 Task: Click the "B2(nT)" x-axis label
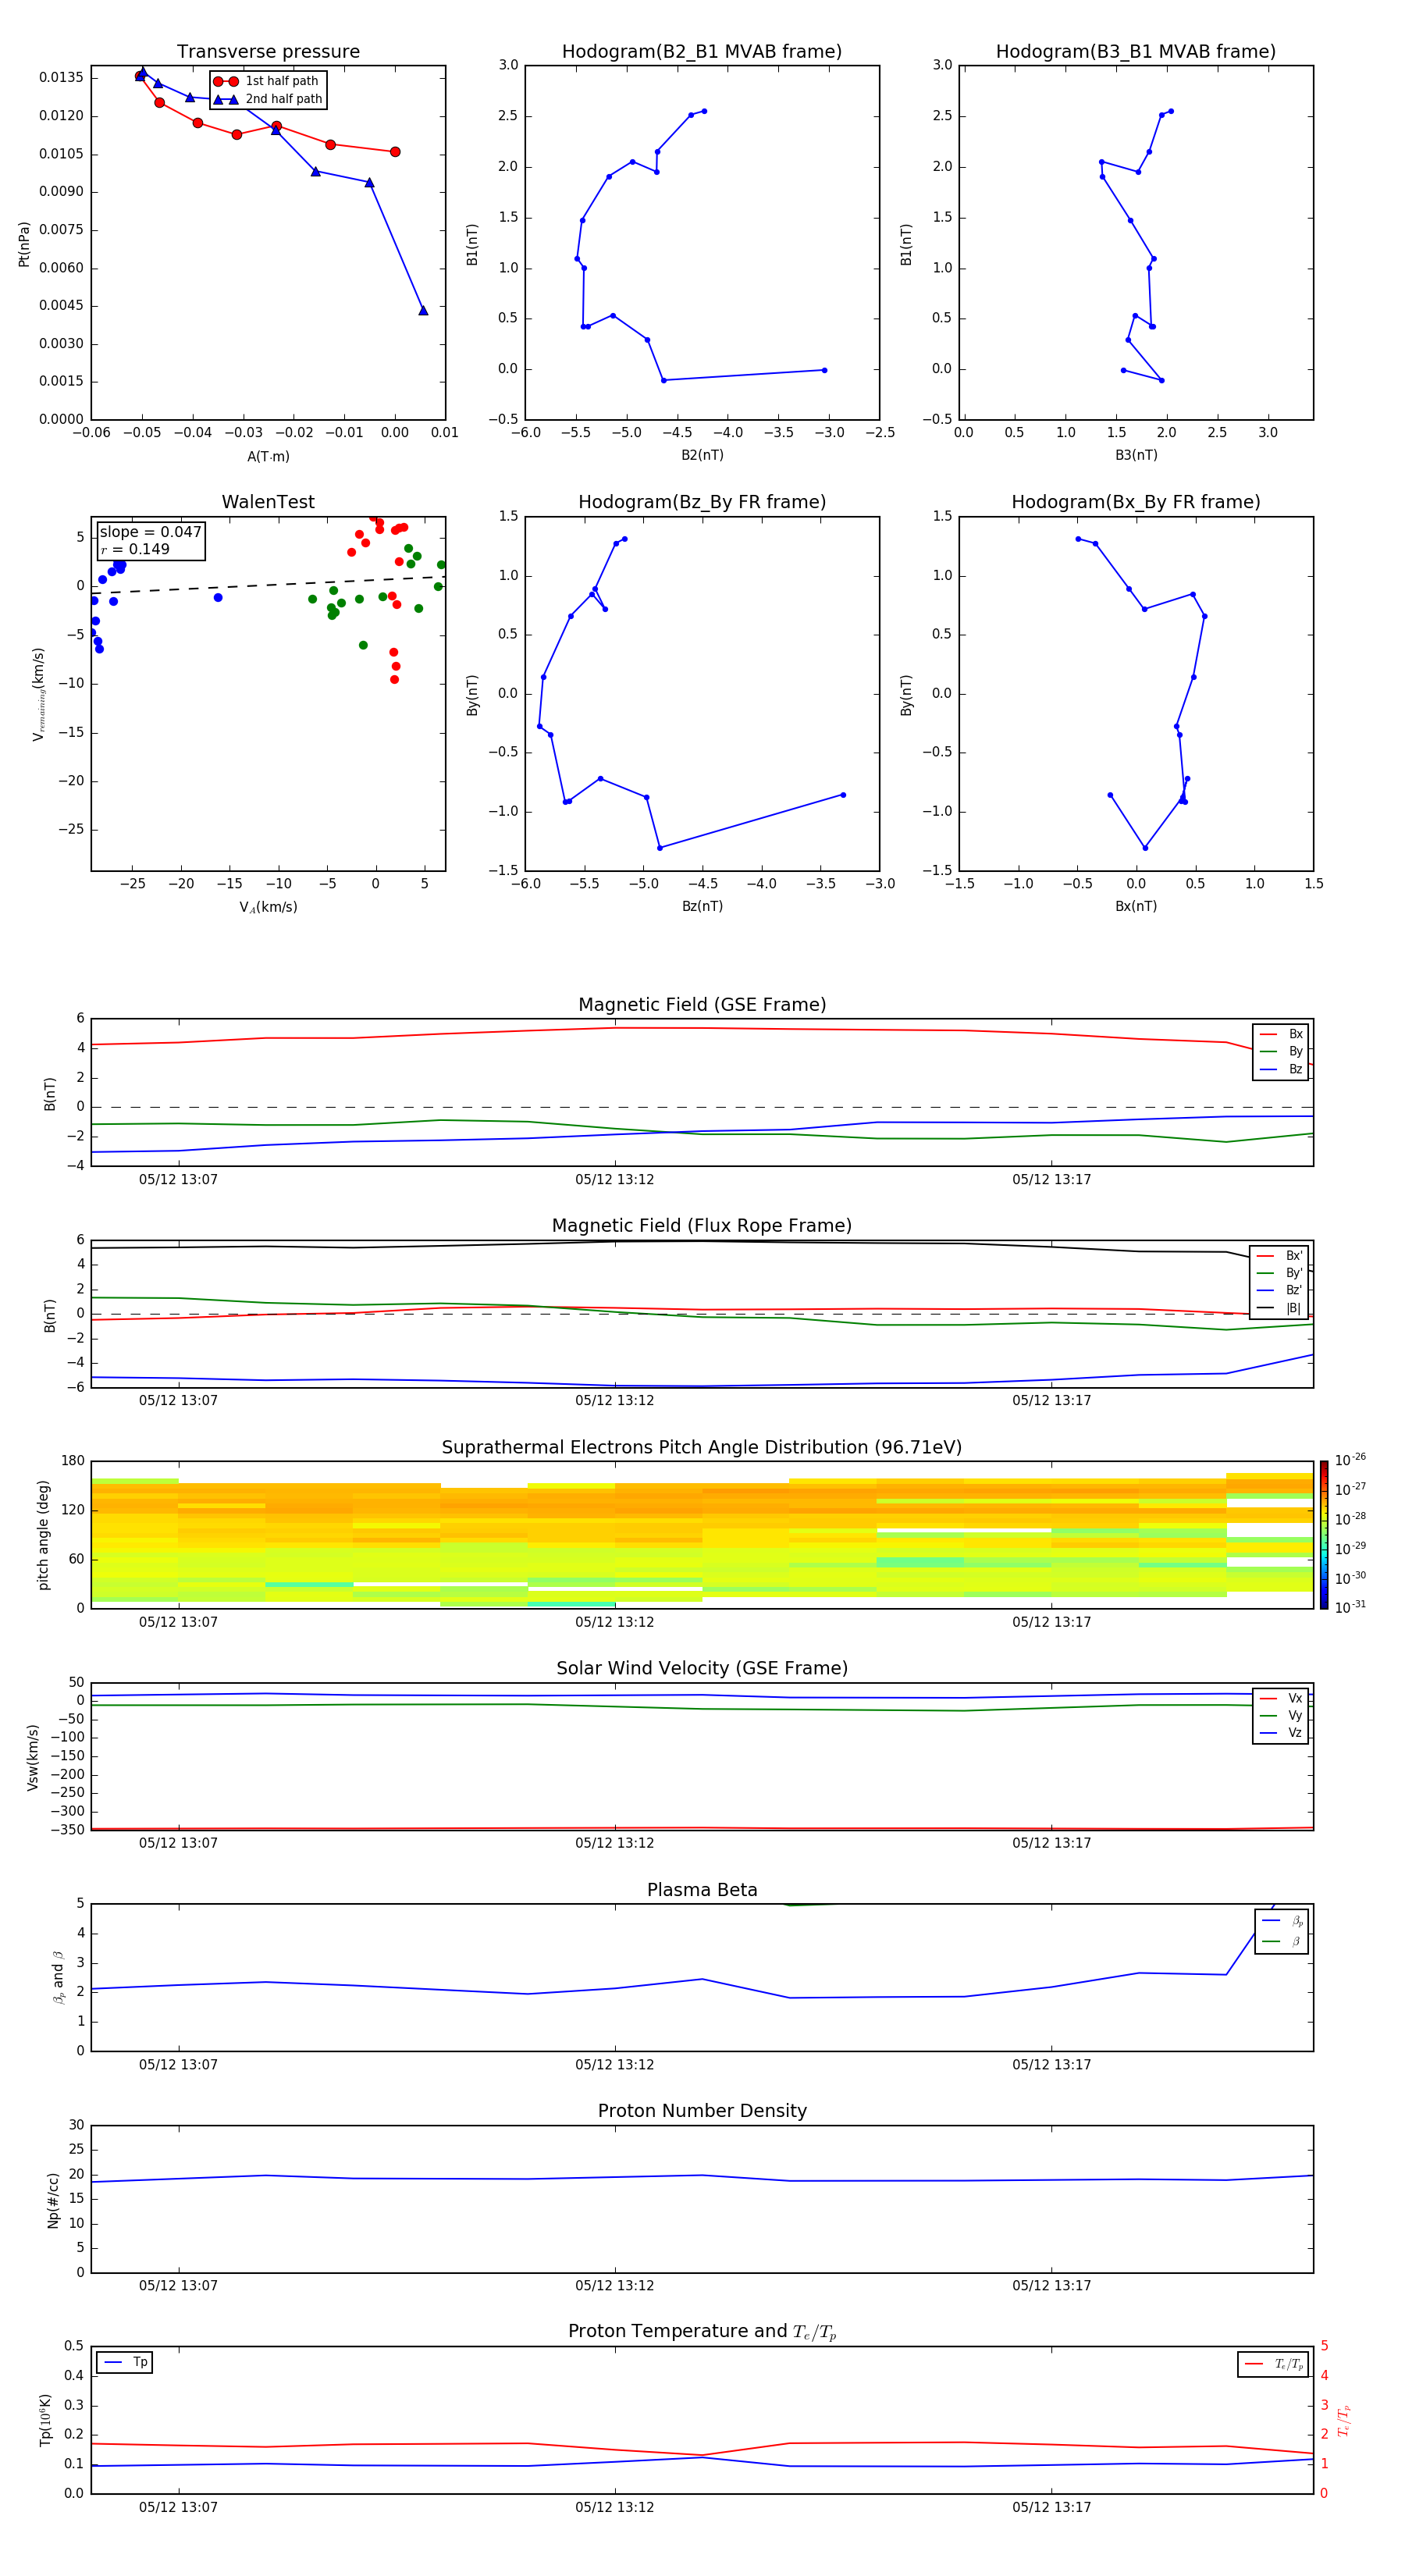(x=702, y=455)
